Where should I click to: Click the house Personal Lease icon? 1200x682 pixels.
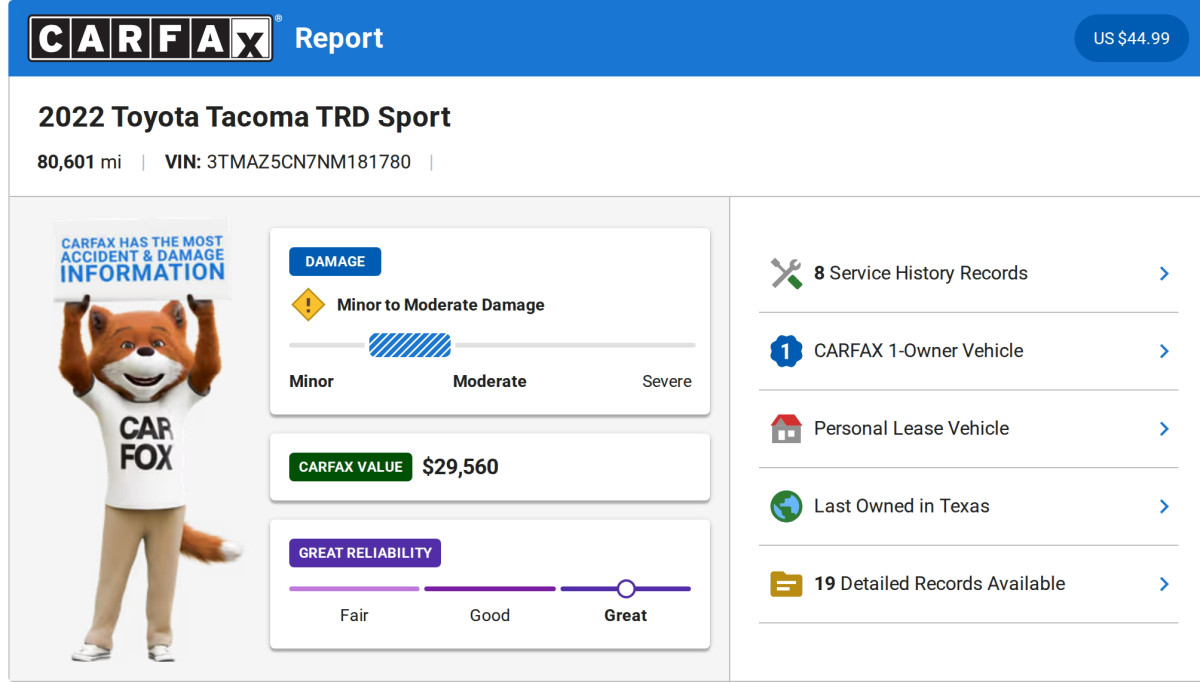786,428
